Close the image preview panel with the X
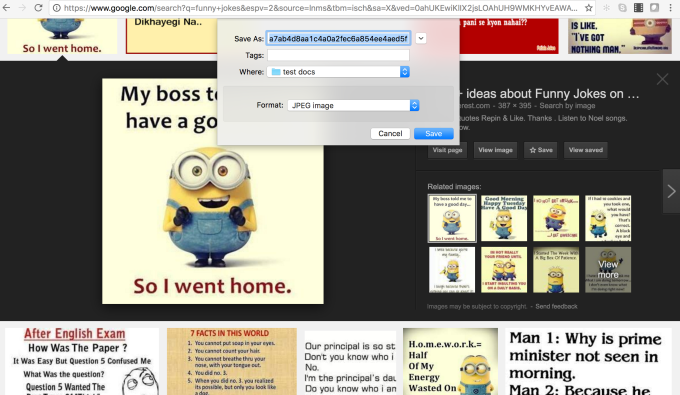The height and width of the screenshot is (395, 680). (662, 79)
